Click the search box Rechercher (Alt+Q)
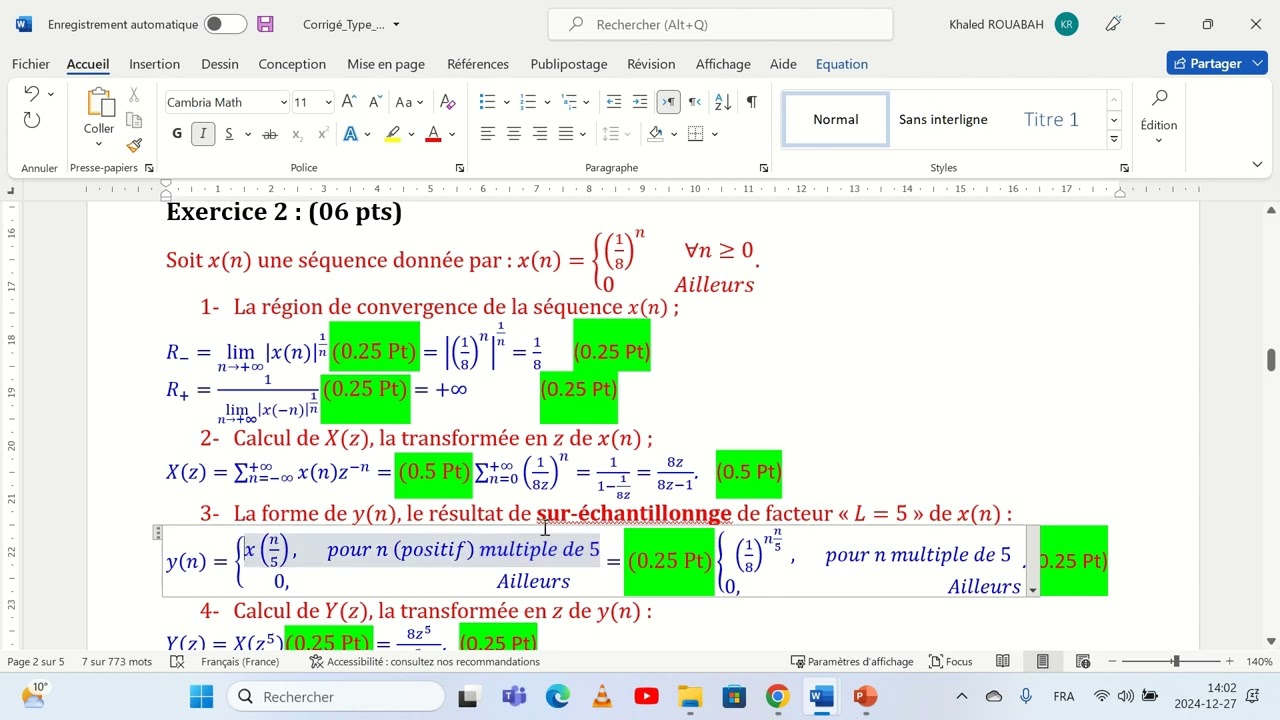Screen dimensions: 1280x720 click(720, 24)
